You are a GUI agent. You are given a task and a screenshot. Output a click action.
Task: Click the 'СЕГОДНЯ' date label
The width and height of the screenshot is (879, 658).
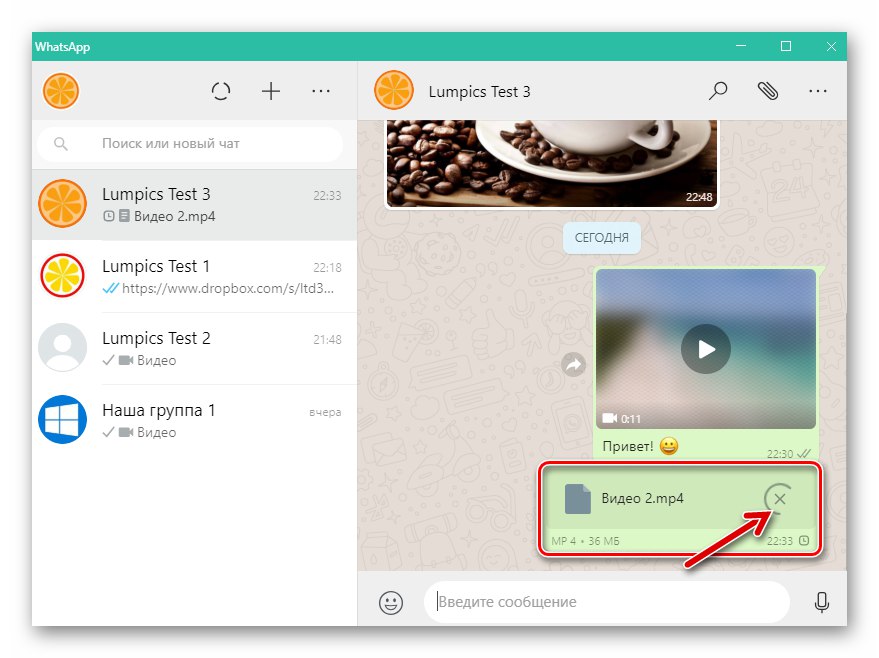(602, 238)
